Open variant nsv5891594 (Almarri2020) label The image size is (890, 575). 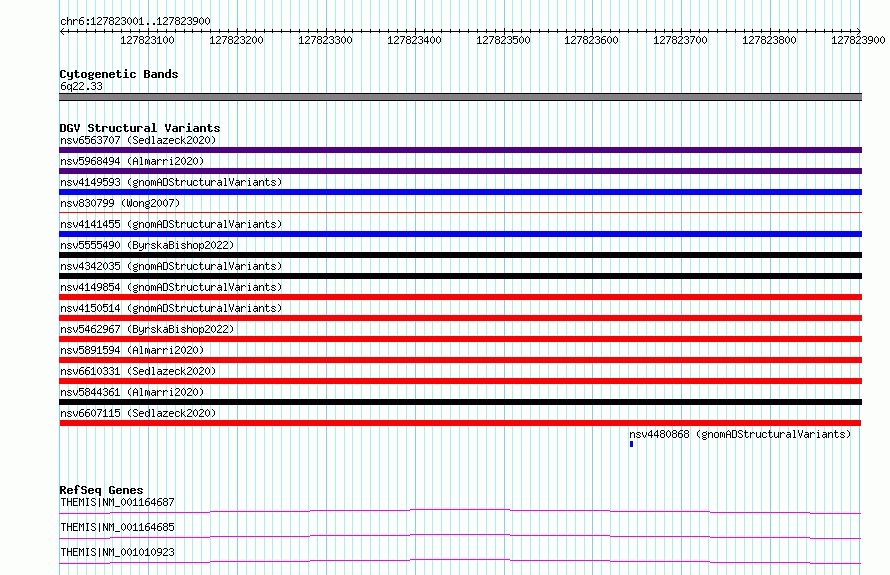132,350
